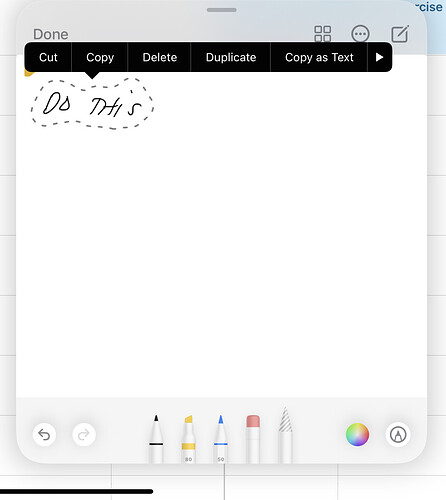Open the circled ellipsis options menu
Image resolution: width=446 pixels, height=500 pixels.
(x=360, y=34)
